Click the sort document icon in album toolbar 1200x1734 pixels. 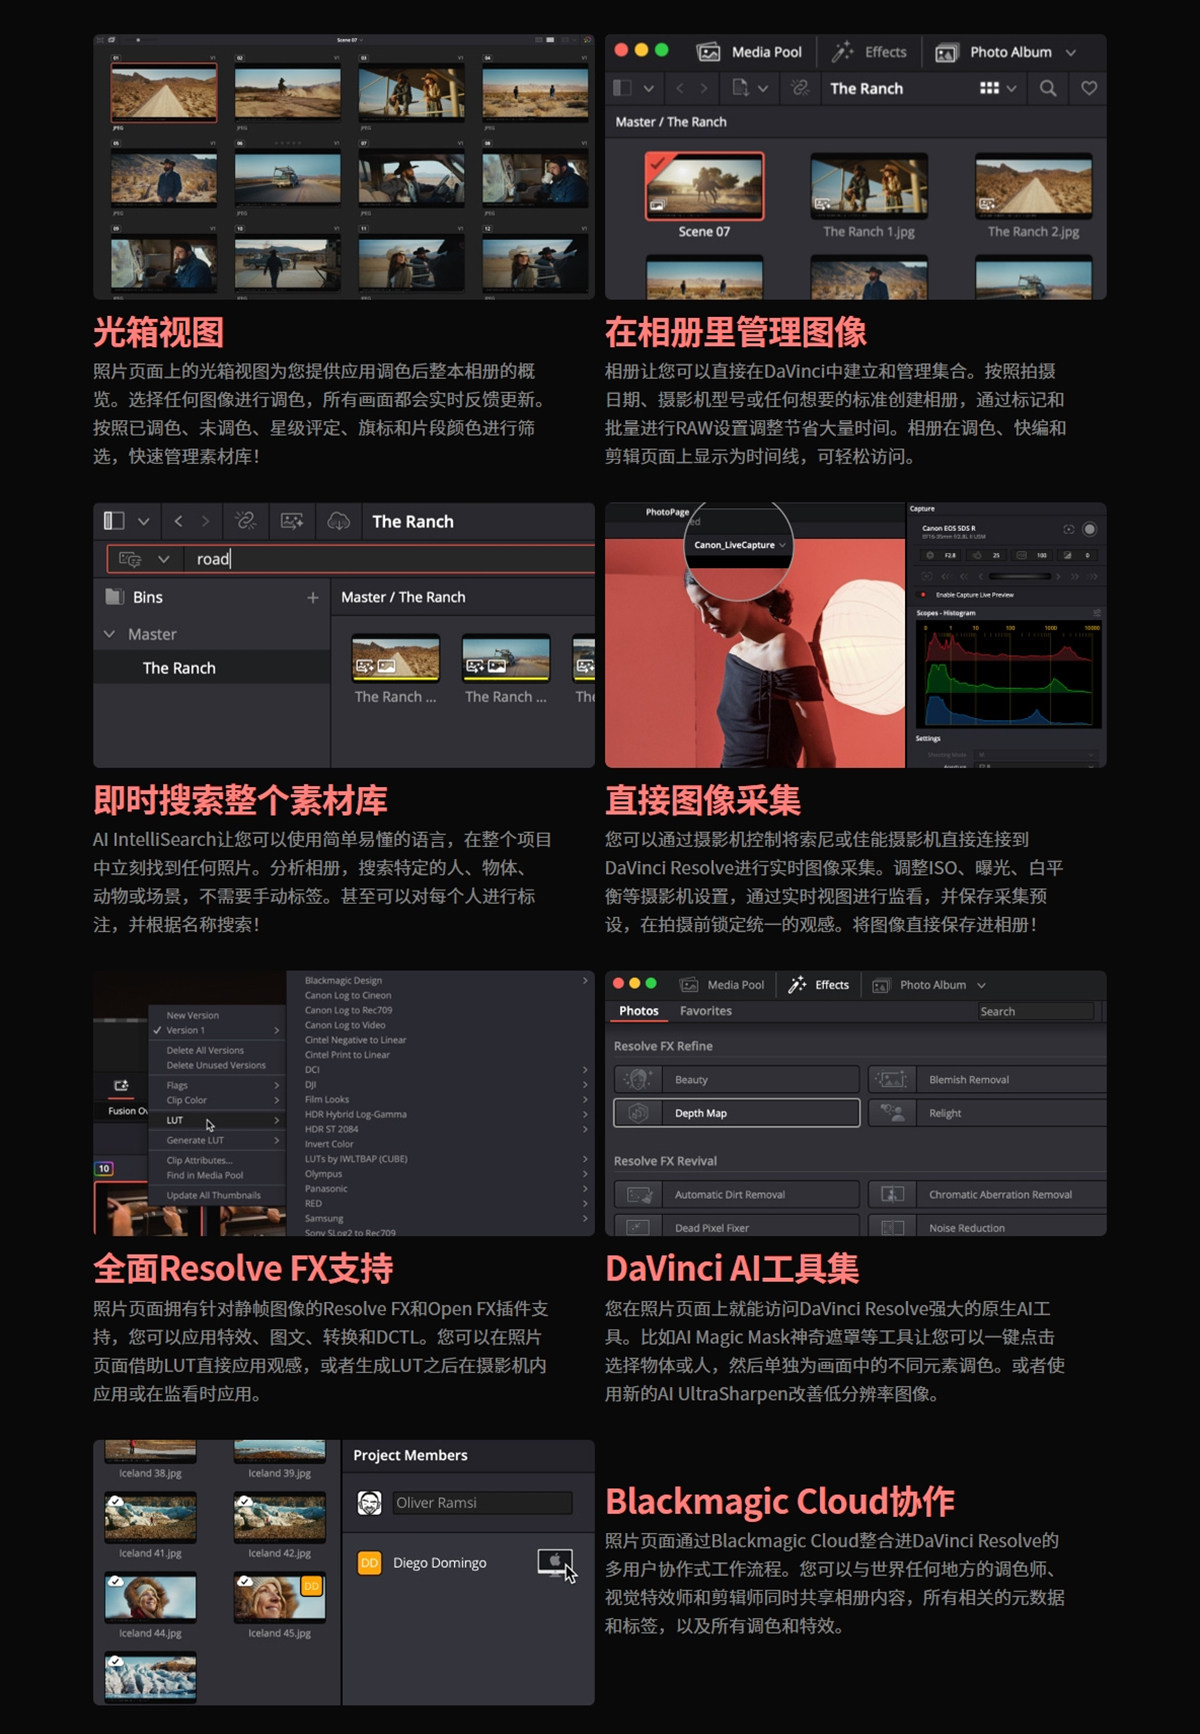[740, 88]
